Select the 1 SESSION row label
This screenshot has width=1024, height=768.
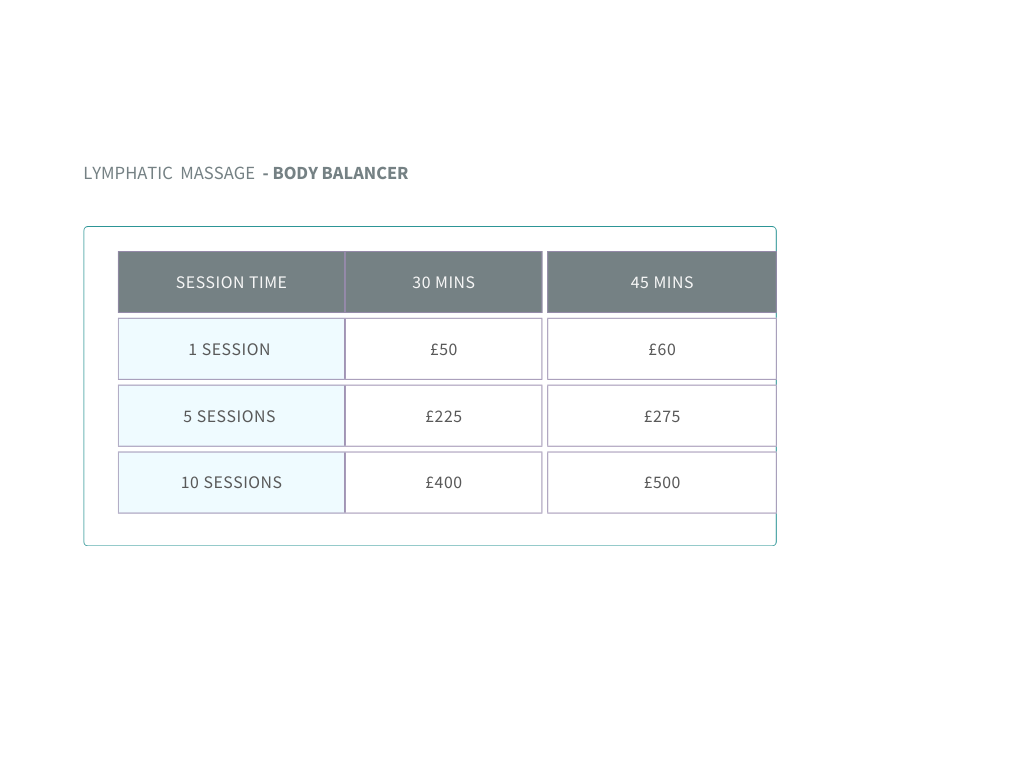[x=230, y=349]
